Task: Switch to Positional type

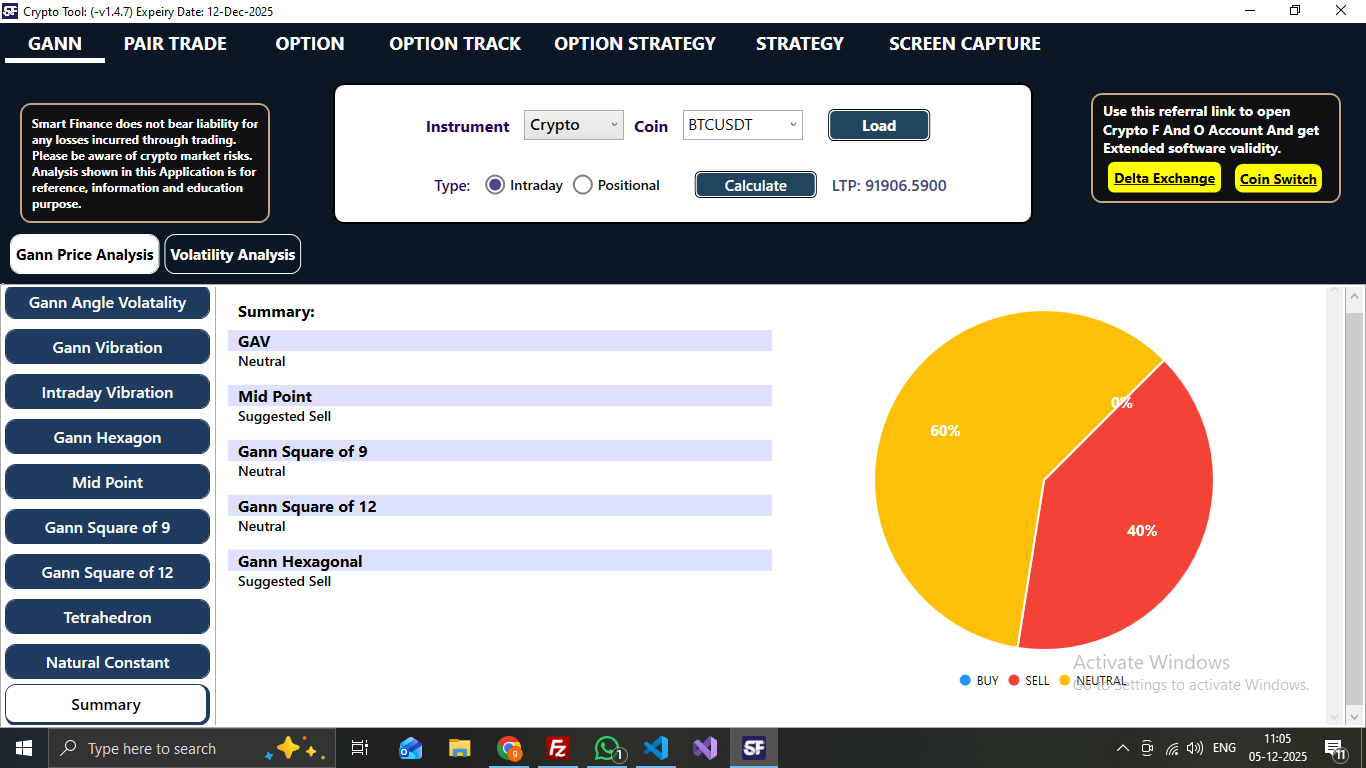Action: click(582, 184)
